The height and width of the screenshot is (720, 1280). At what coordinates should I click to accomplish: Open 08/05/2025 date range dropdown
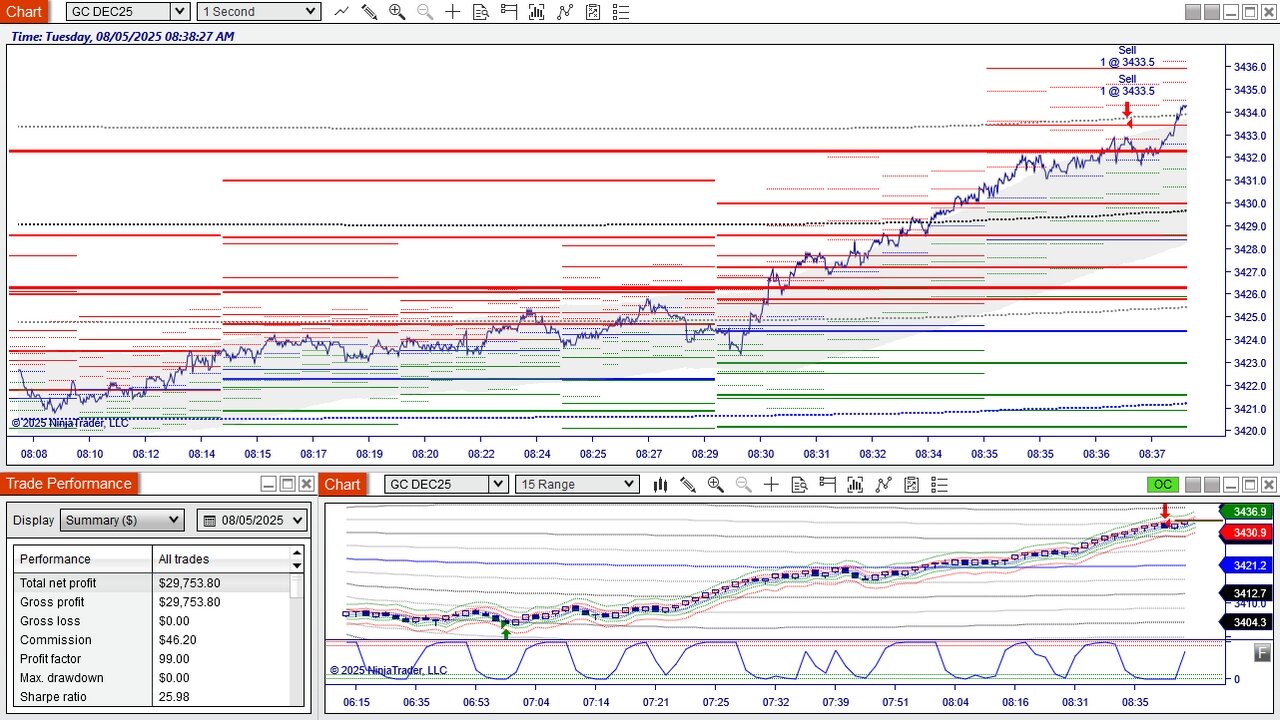click(x=252, y=520)
